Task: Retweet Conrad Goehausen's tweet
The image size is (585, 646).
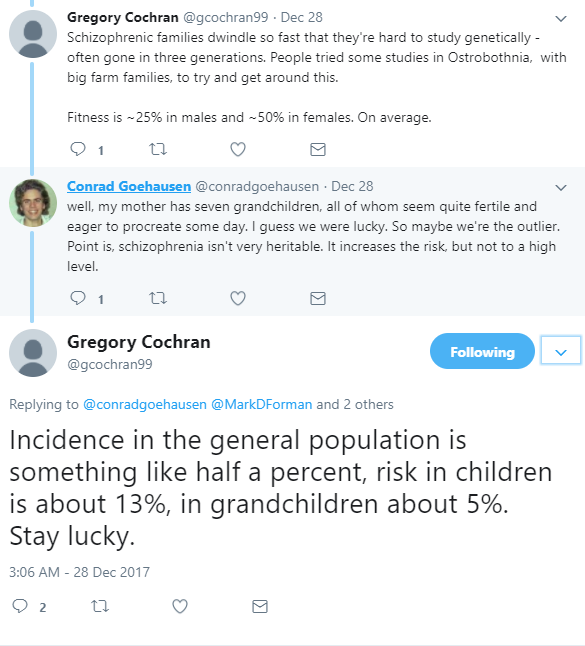Action: click(x=158, y=297)
